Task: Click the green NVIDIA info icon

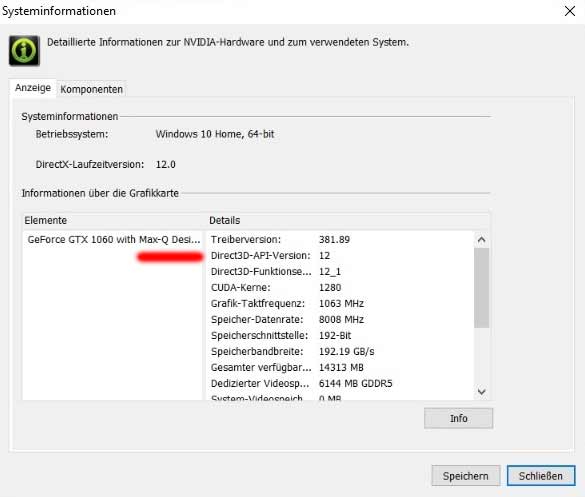Action: click(24, 50)
